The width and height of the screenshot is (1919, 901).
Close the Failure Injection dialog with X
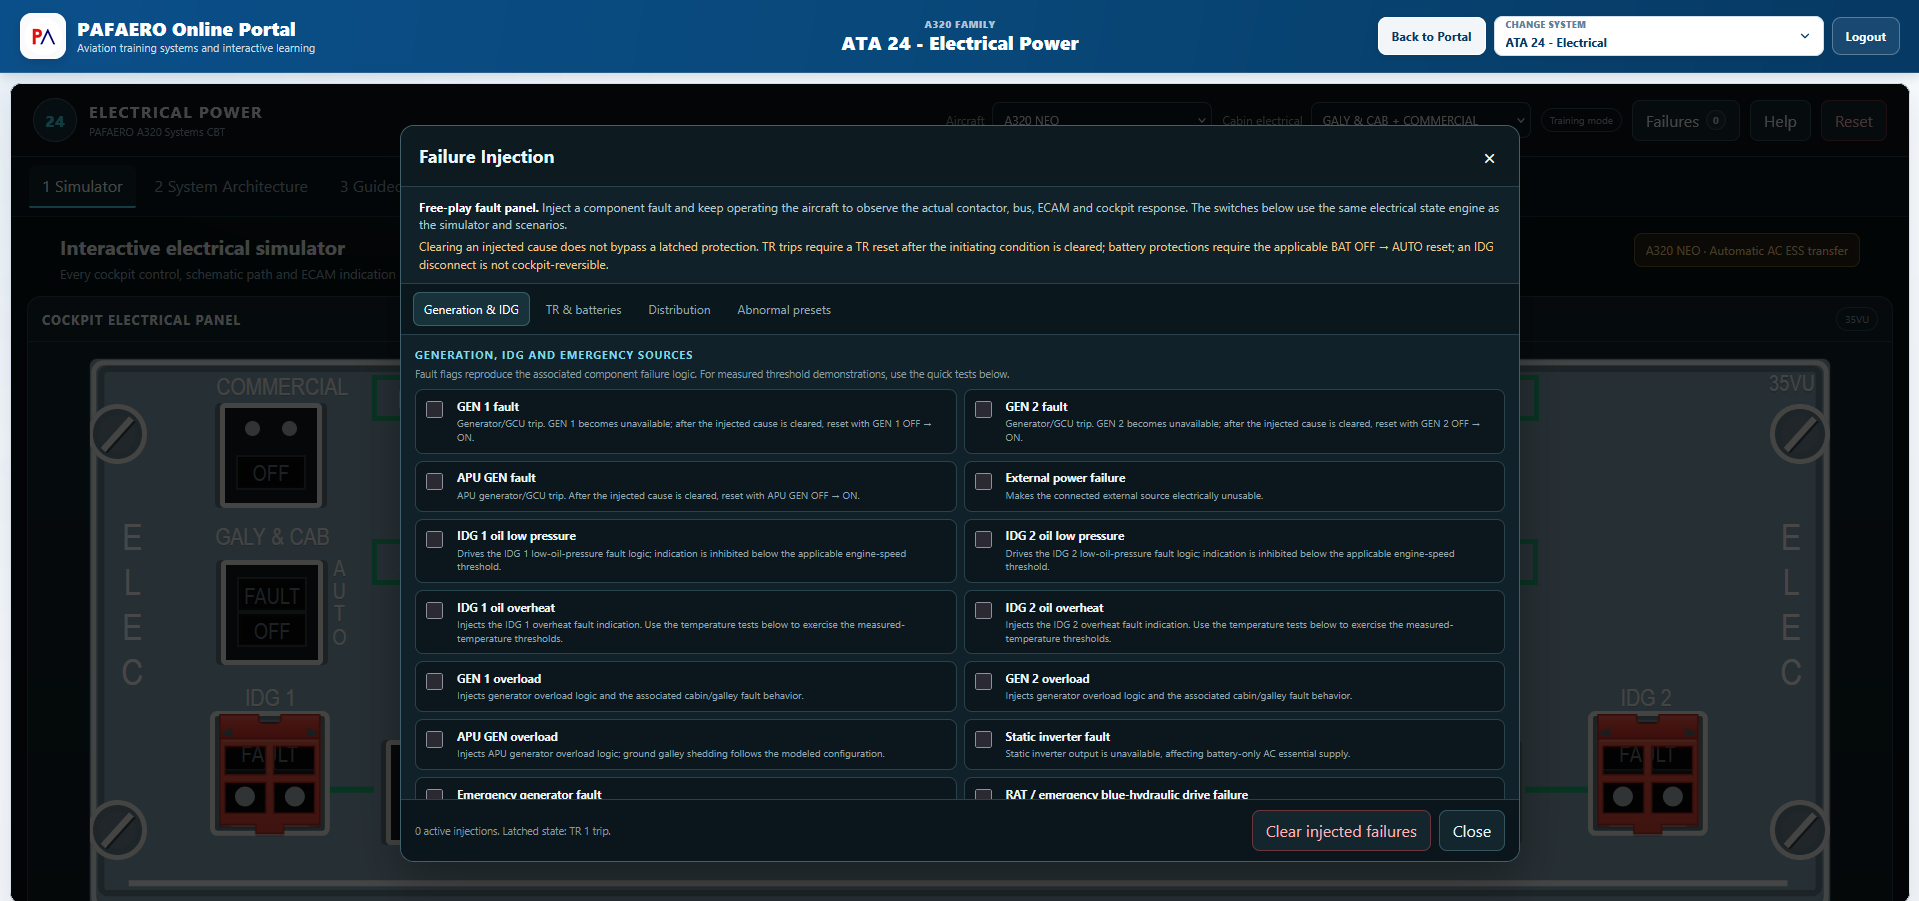coord(1489,158)
